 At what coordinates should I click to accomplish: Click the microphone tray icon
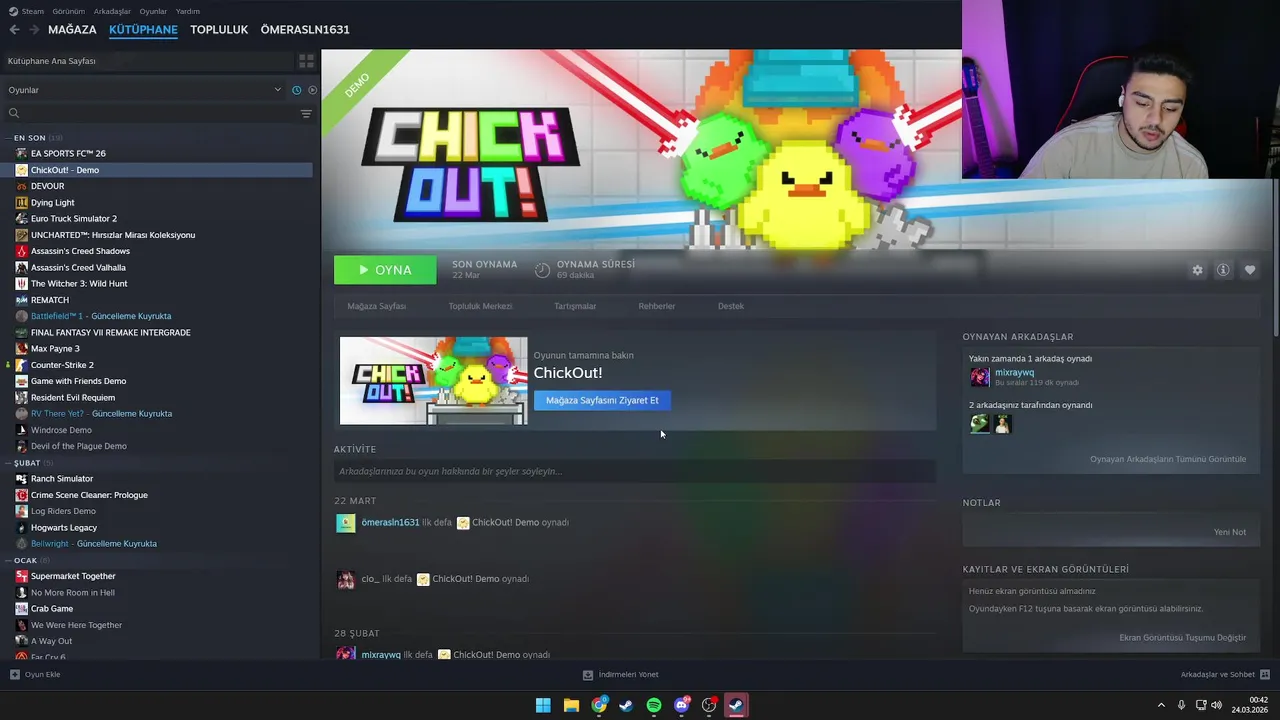(x=1181, y=705)
